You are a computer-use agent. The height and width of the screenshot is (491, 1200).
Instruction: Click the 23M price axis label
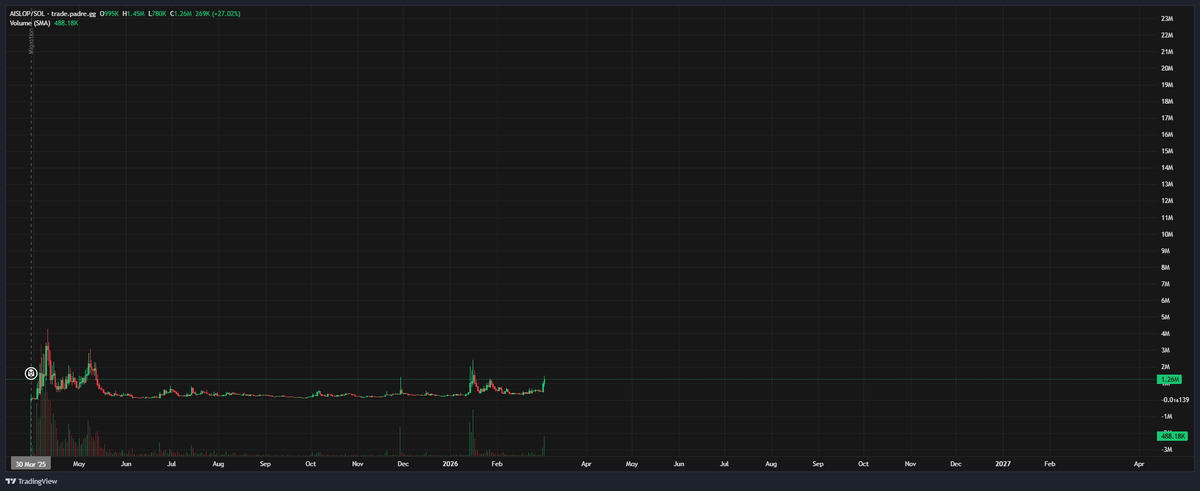click(x=1167, y=19)
